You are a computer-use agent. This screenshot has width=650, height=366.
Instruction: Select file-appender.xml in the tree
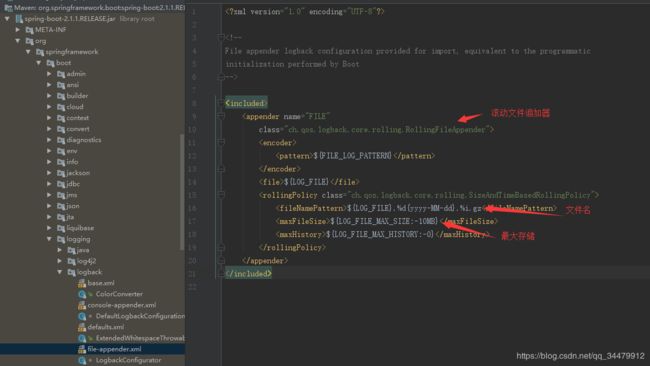tap(114, 349)
